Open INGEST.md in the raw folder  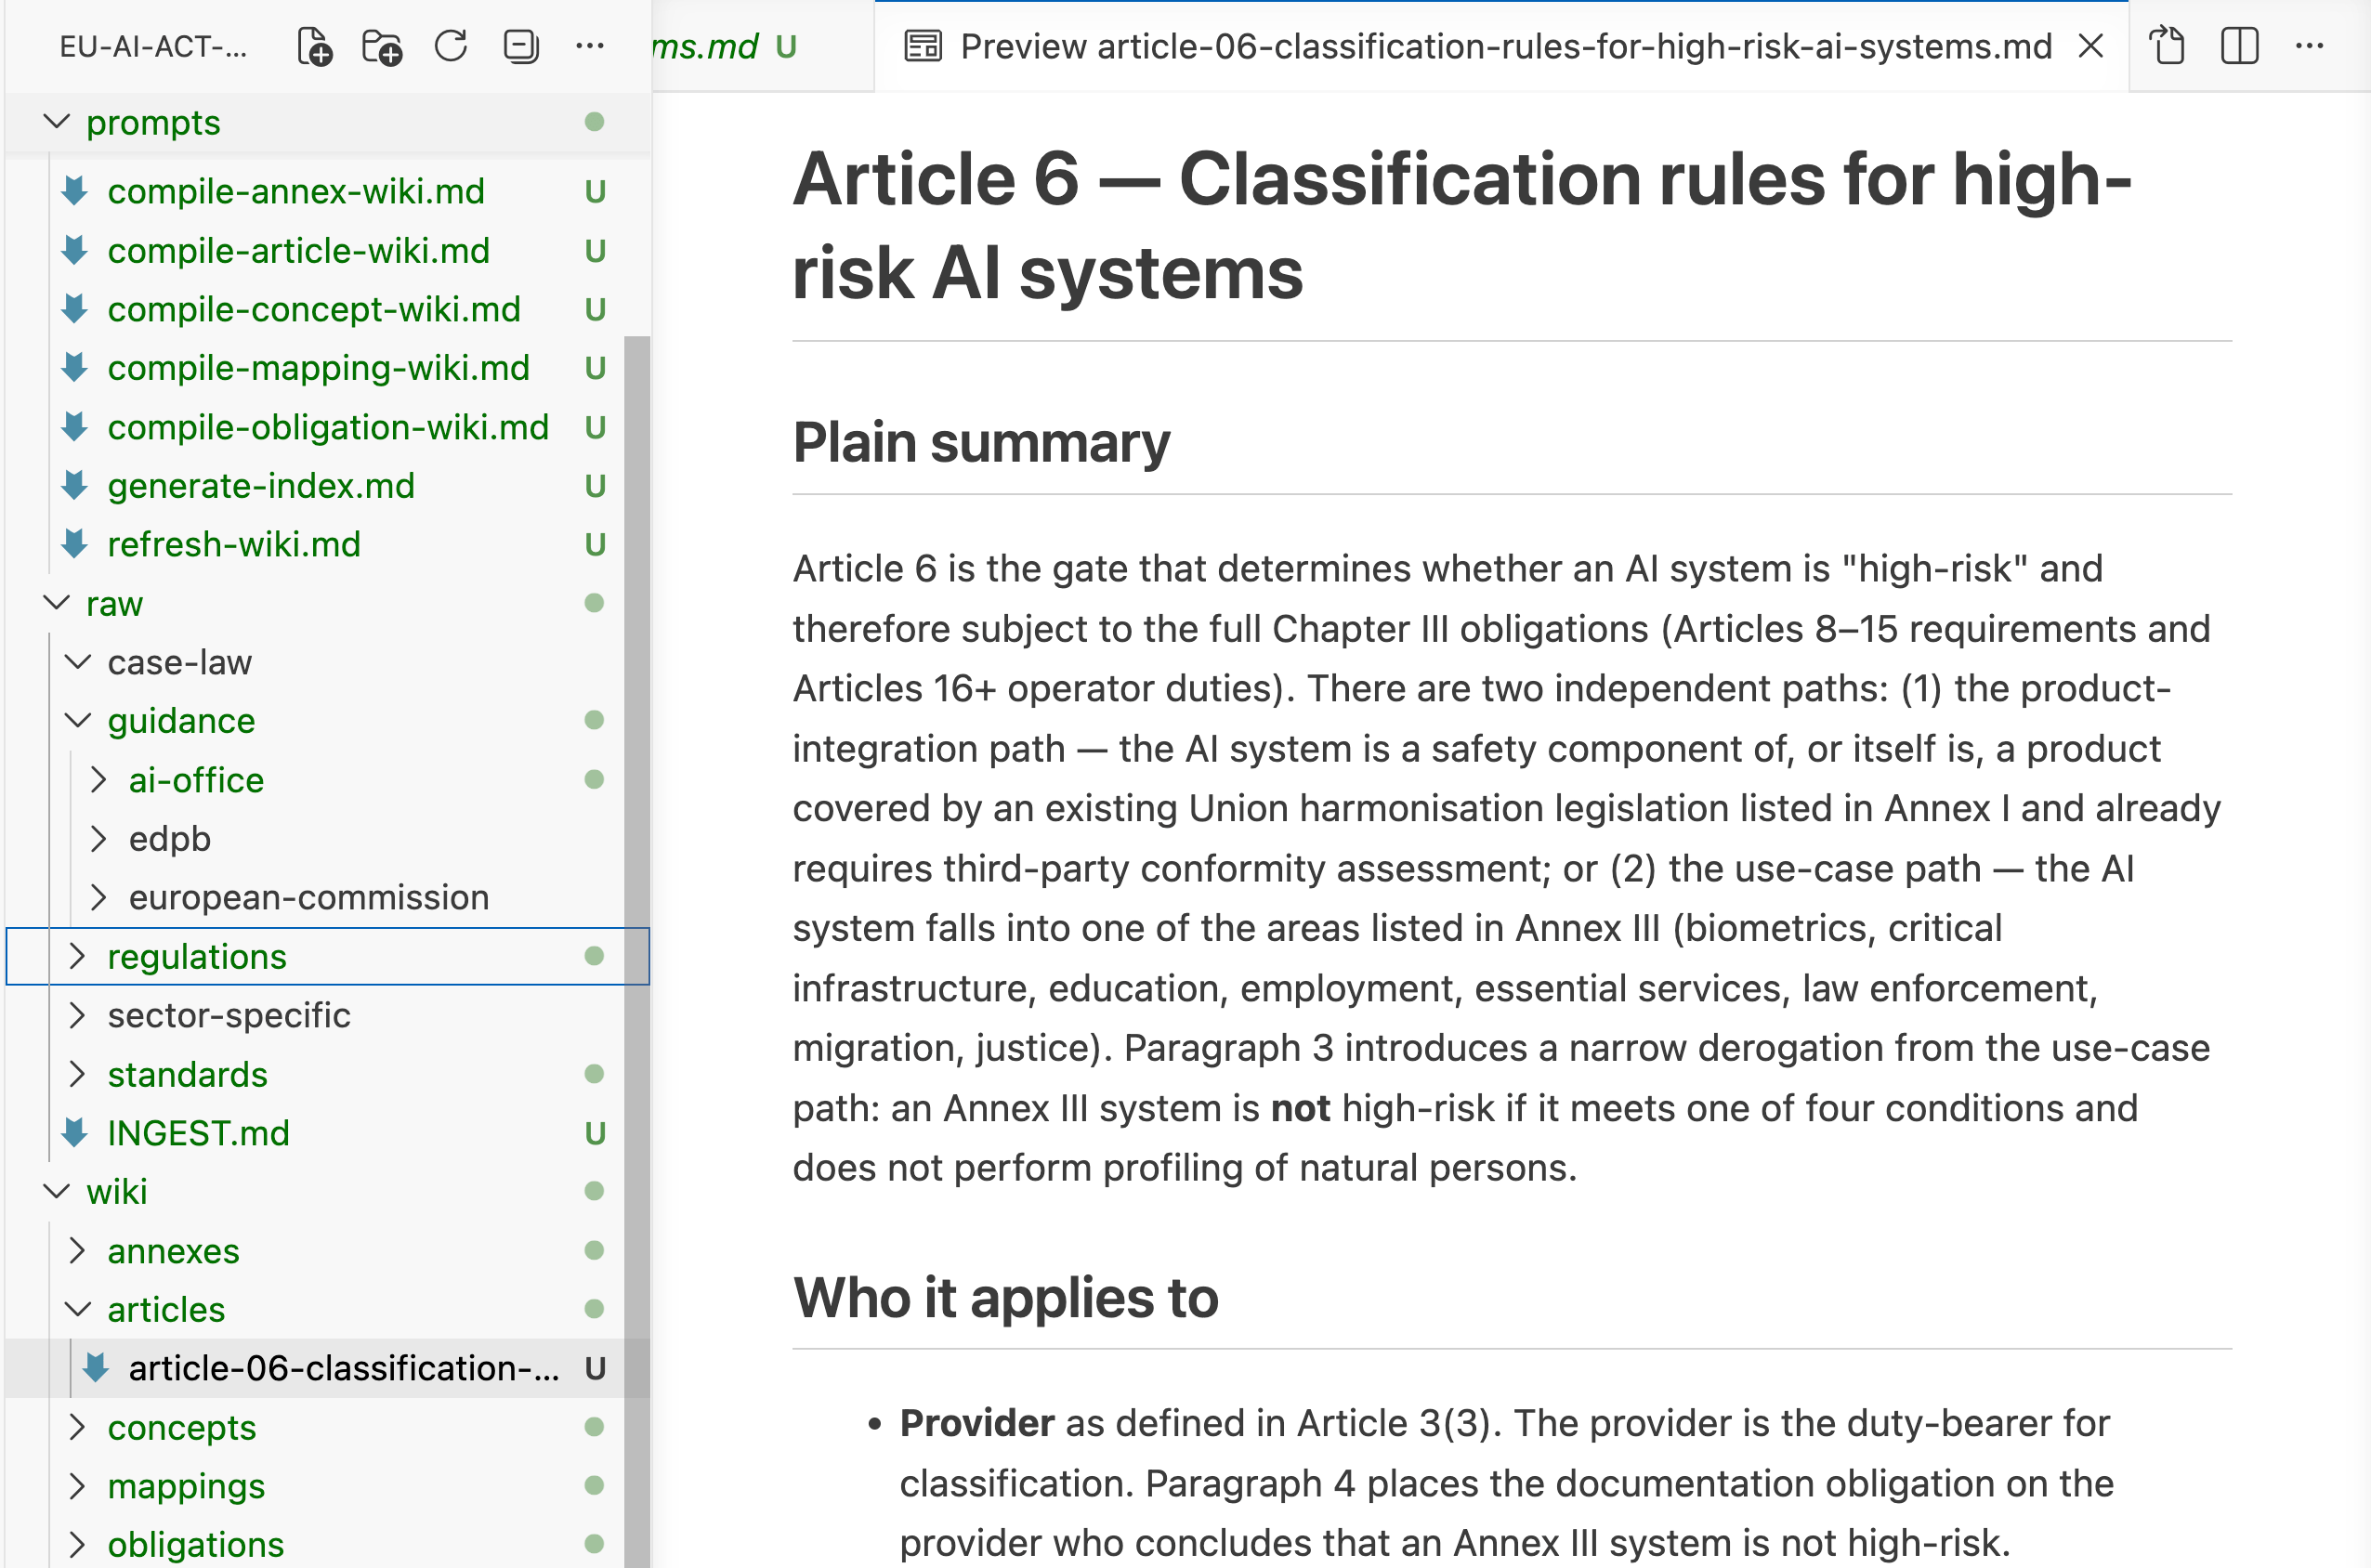[x=198, y=1133]
